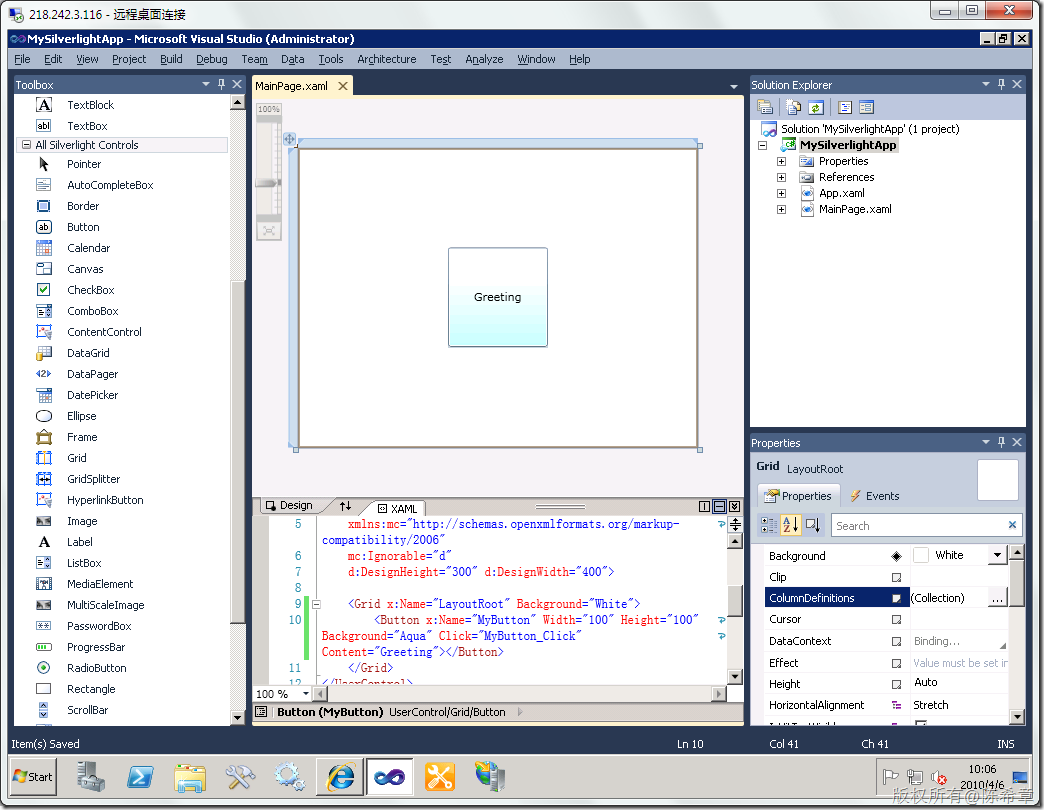
Task: Toggle the Cursor property marker square
Action: coord(896,620)
